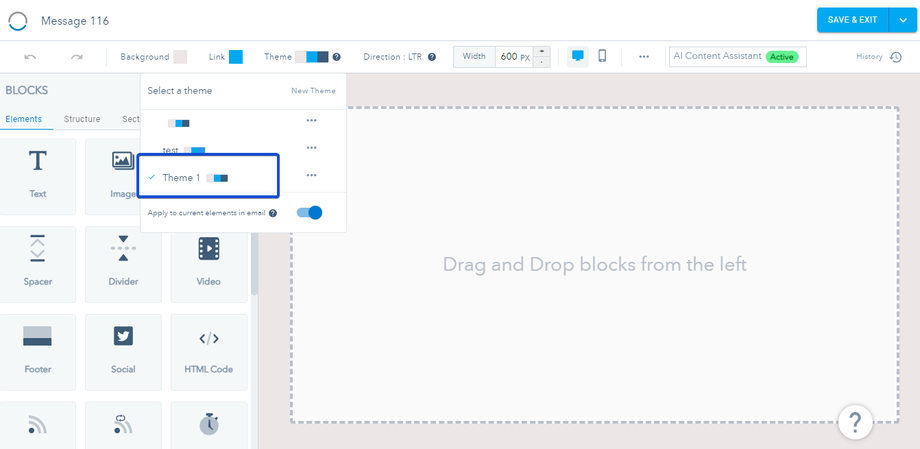
Task: Click the circular app logo
Action: [x=18, y=21]
